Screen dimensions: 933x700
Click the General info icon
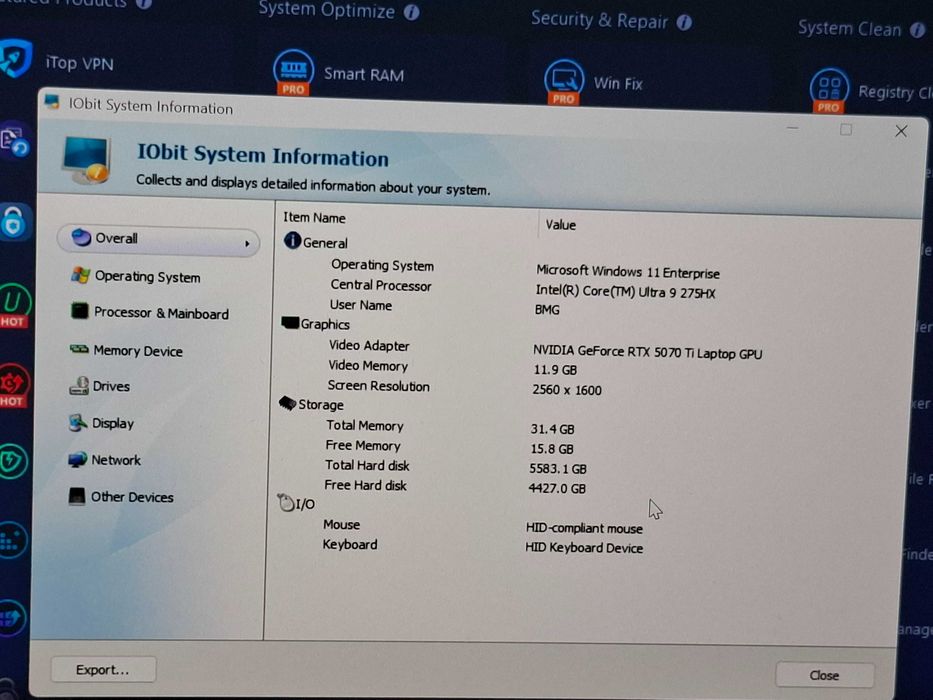click(292, 240)
